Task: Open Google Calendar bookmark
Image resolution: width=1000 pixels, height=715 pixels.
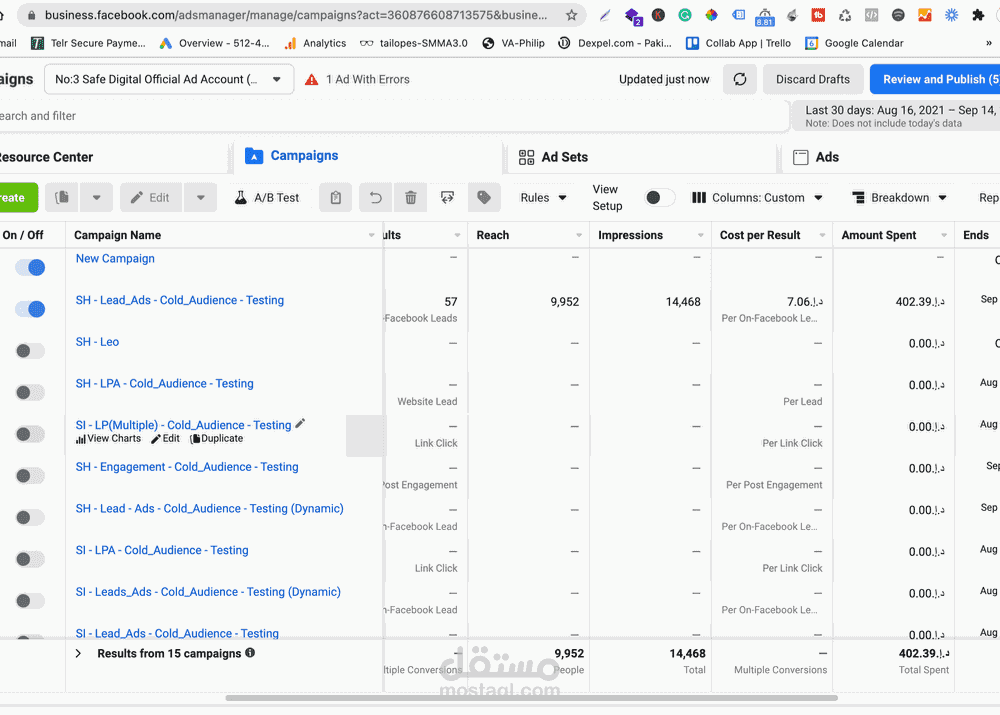Action: pyautogui.click(x=854, y=43)
